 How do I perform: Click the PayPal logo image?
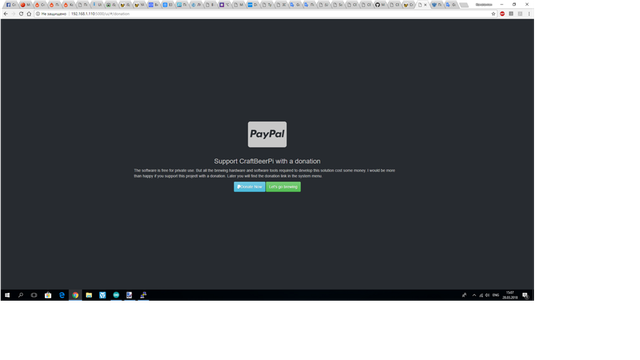point(267,134)
